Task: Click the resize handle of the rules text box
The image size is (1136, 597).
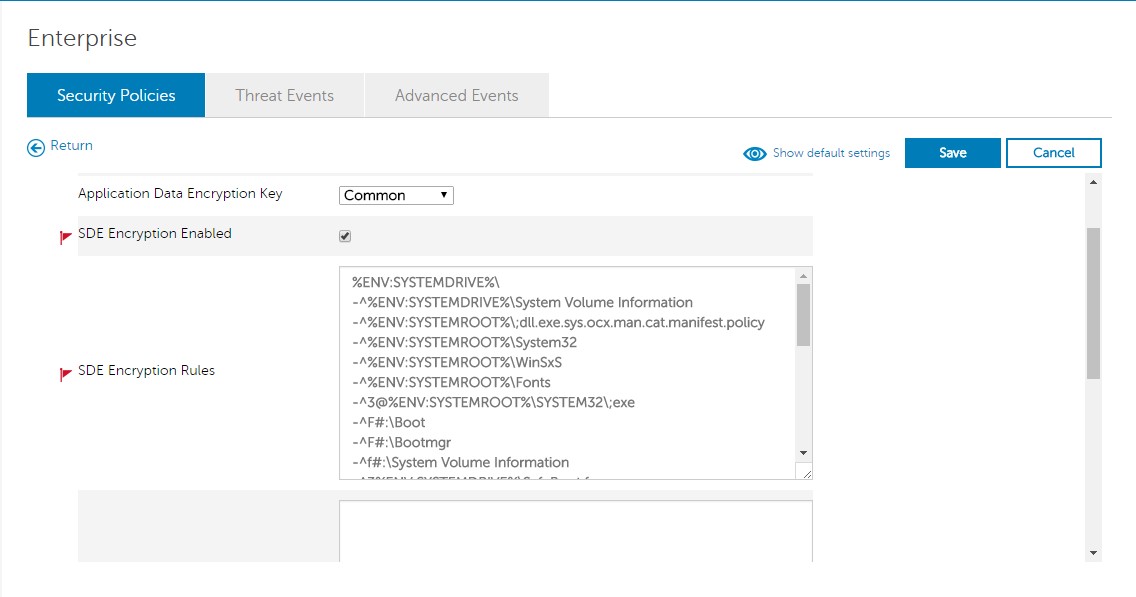Action: [x=804, y=472]
